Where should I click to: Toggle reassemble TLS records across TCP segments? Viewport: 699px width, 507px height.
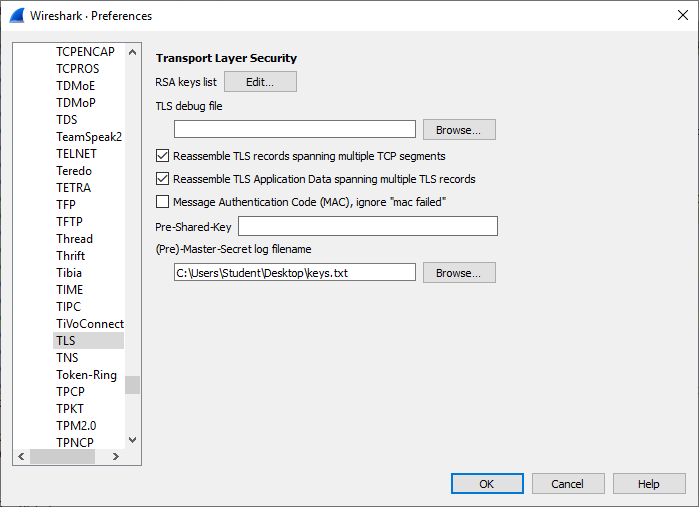[x=162, y=156]
